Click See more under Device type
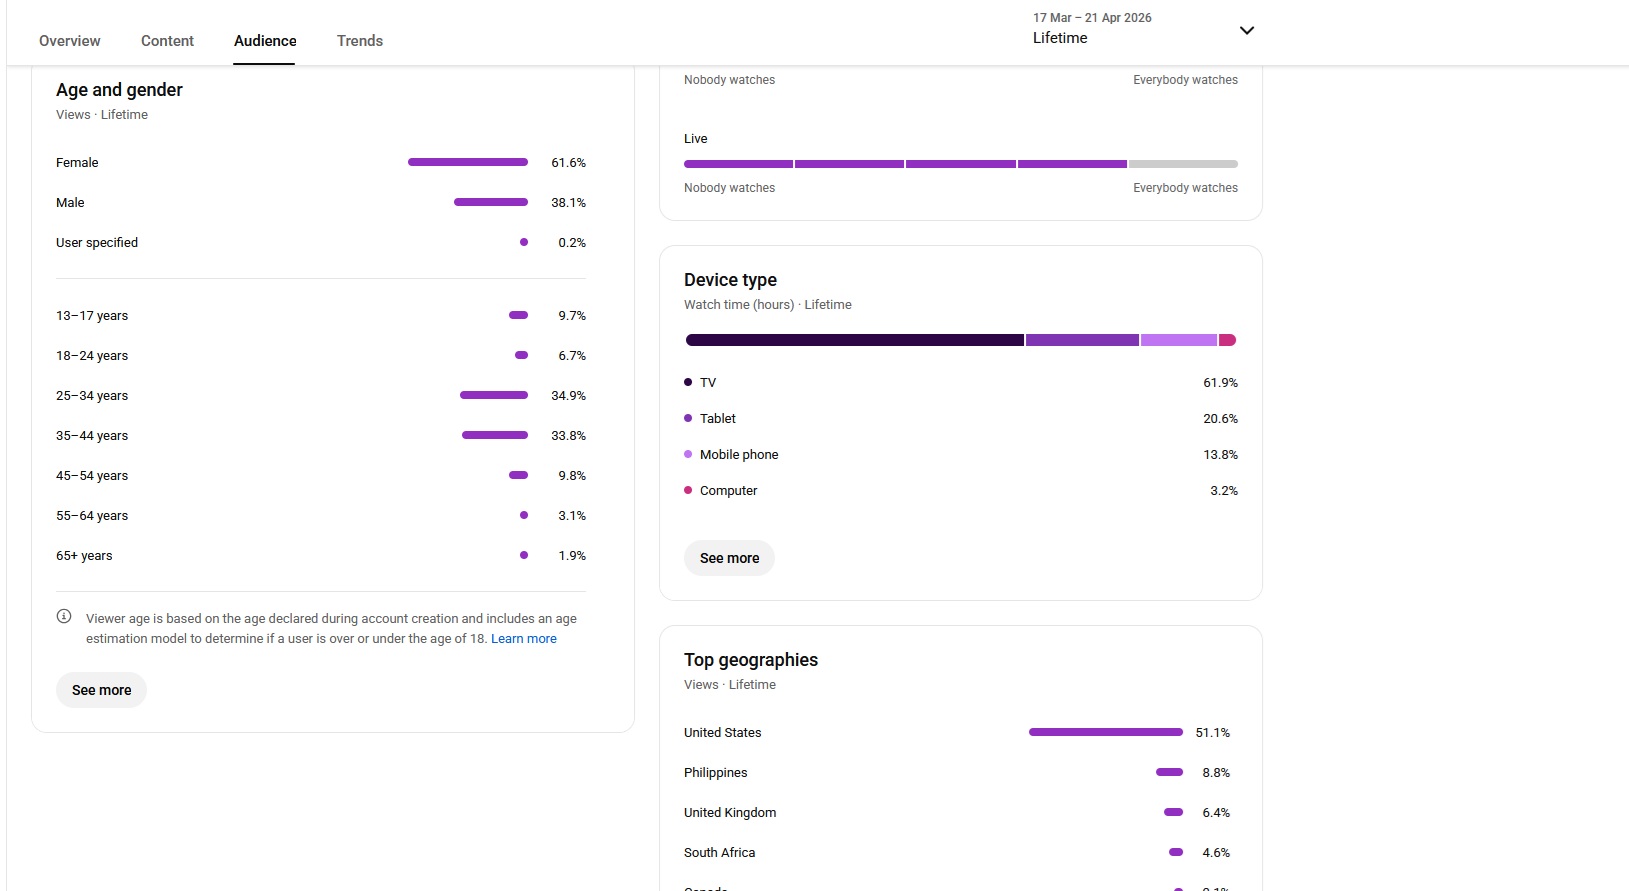This screenshot has width=1629, height=891. (x=729, y=558)
